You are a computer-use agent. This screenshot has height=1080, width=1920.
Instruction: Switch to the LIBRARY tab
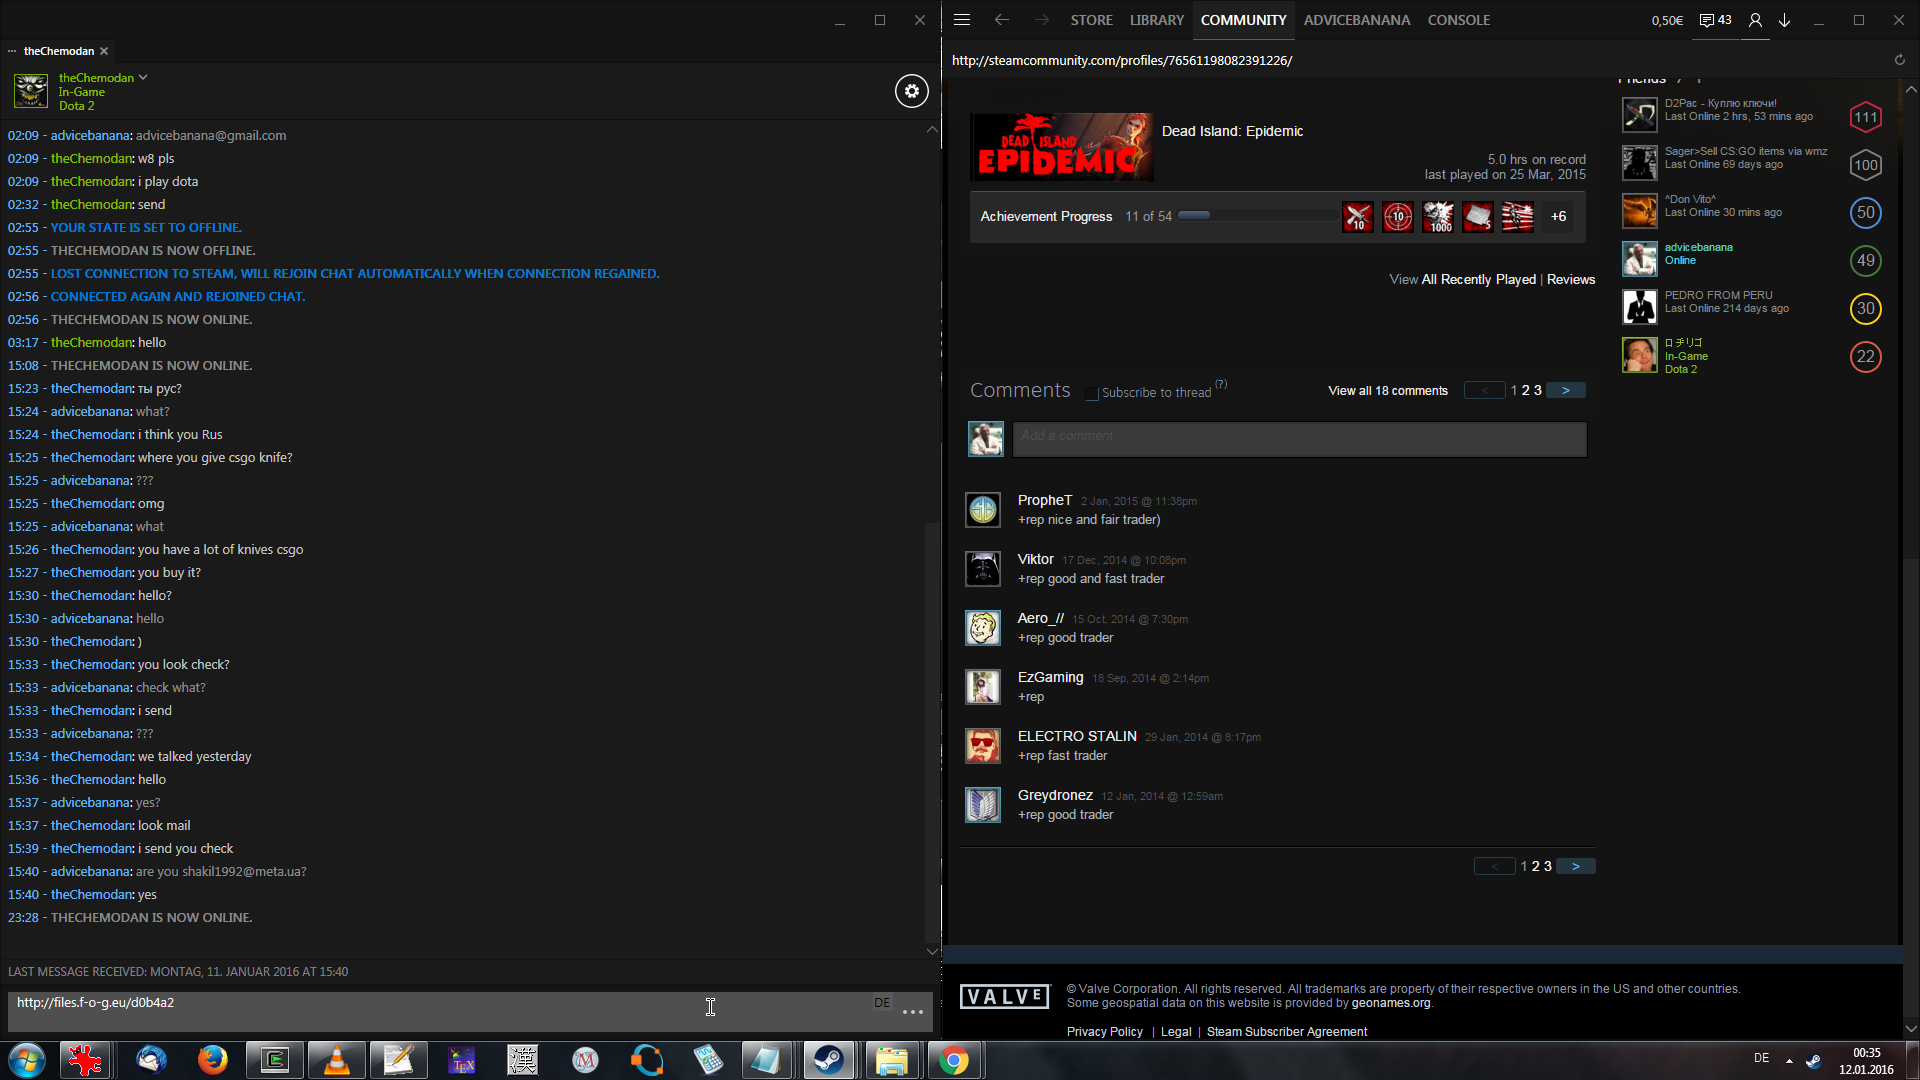[1156, 20]
